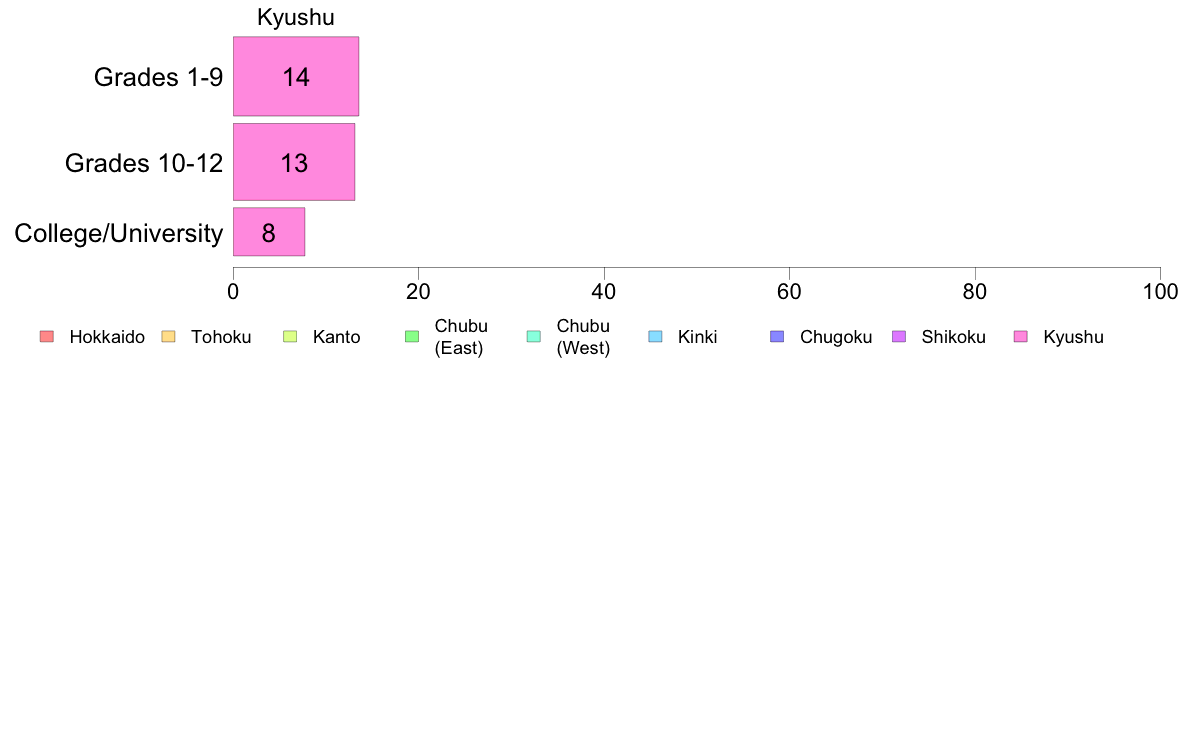
Task: Click the College/University axis label
Action: point(119,233)
